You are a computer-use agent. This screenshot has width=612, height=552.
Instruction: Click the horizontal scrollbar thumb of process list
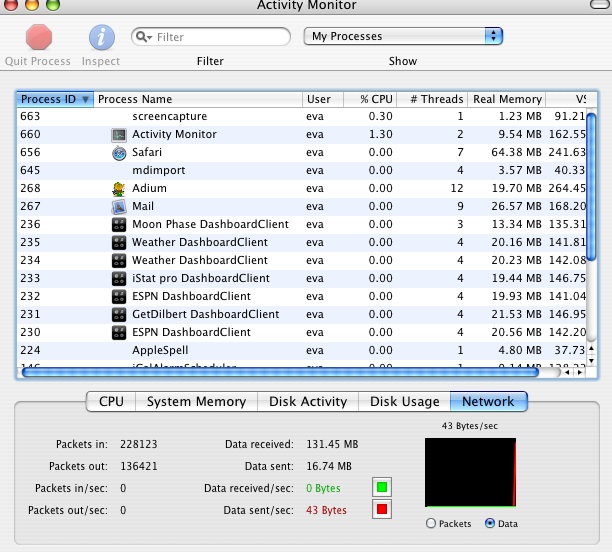(280, 372)
